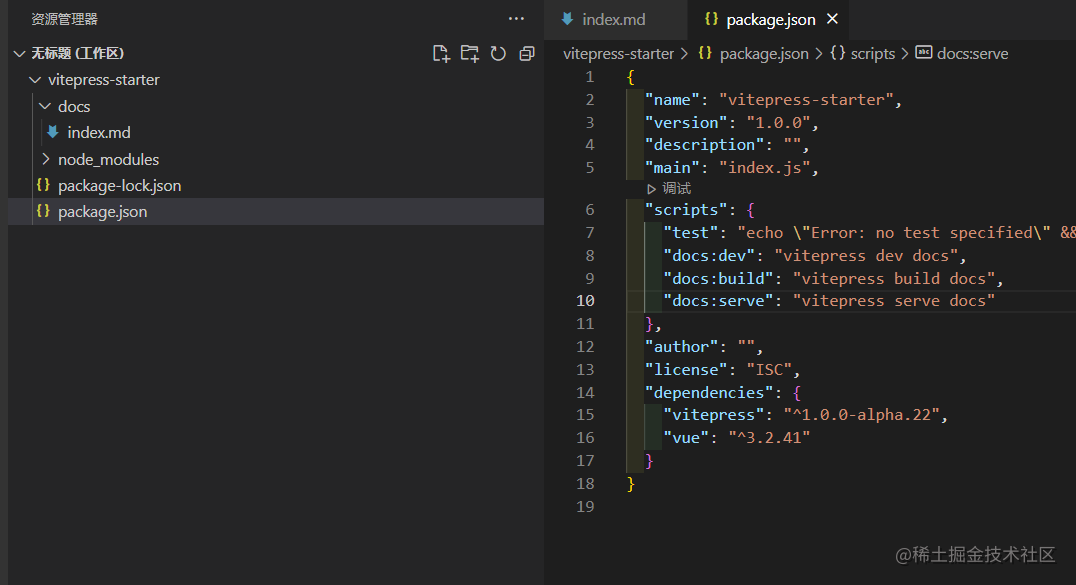Click the 资源管理器 explorer panel title
The height and width of the screenshot is (585, 1076).
point(65,19)
